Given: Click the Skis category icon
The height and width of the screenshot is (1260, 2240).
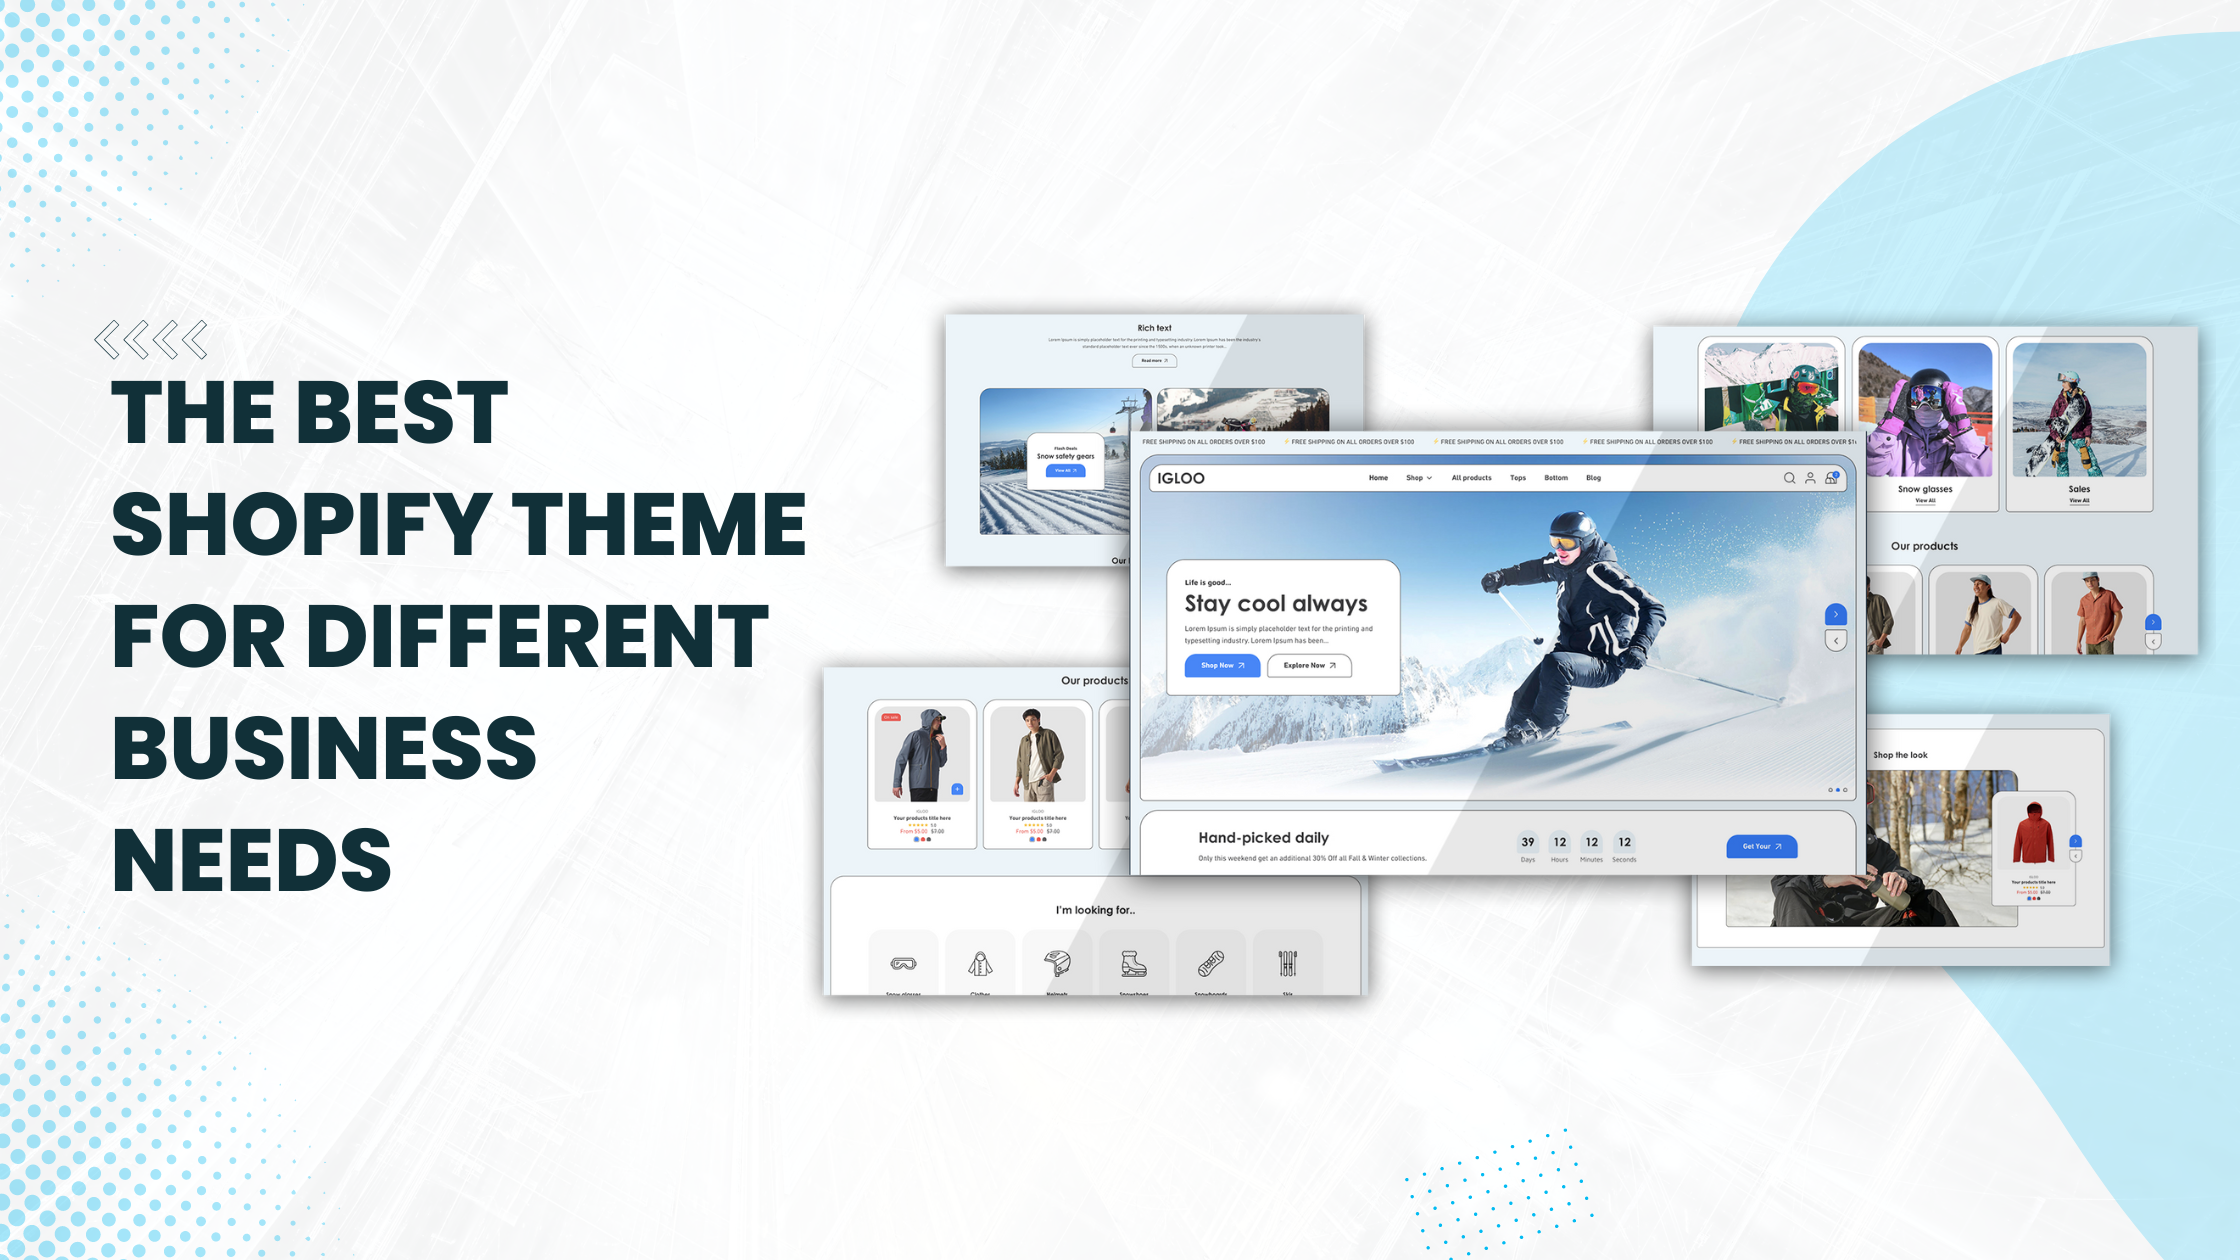Looking at the screenshot, I should (x=1289, y=962).
